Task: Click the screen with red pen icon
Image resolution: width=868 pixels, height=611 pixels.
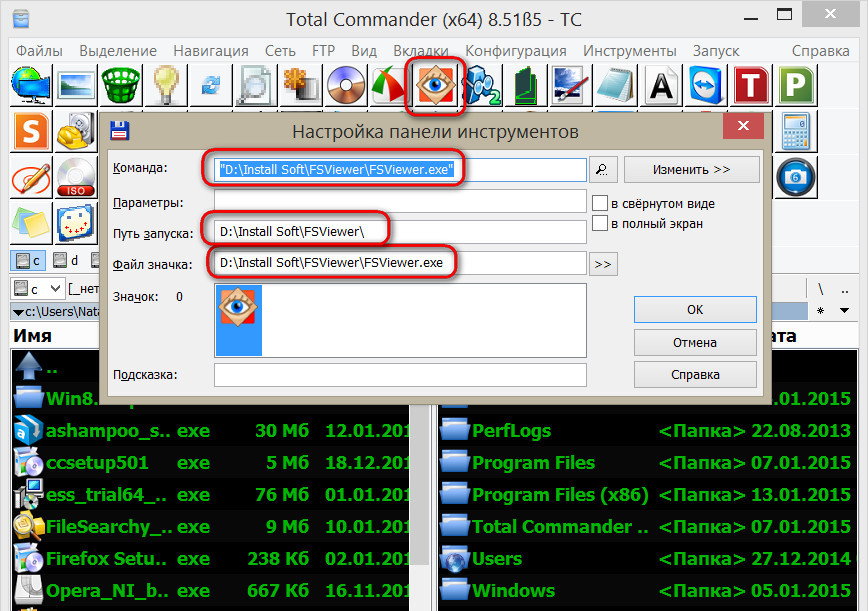Action: point(571,85)
